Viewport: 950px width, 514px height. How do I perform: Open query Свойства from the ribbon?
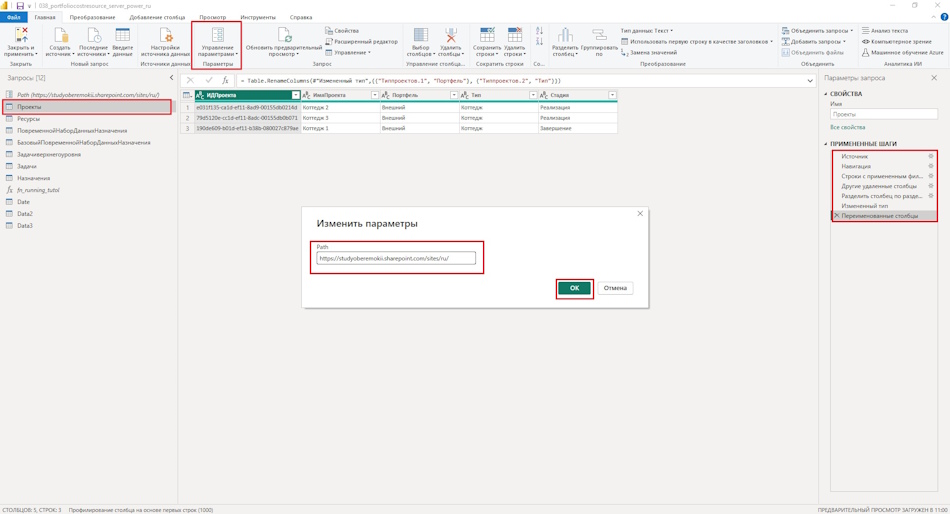[x=342, y=30]
